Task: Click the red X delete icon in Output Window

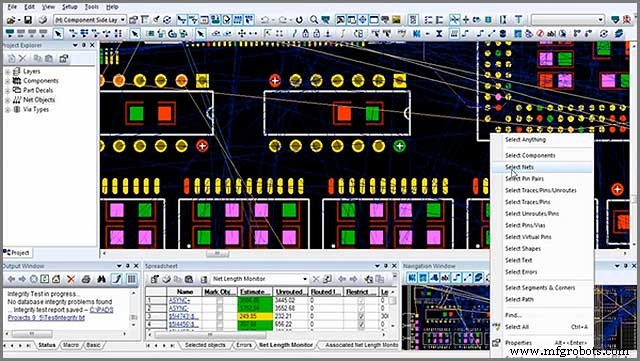Action: [x=71, y=279]
